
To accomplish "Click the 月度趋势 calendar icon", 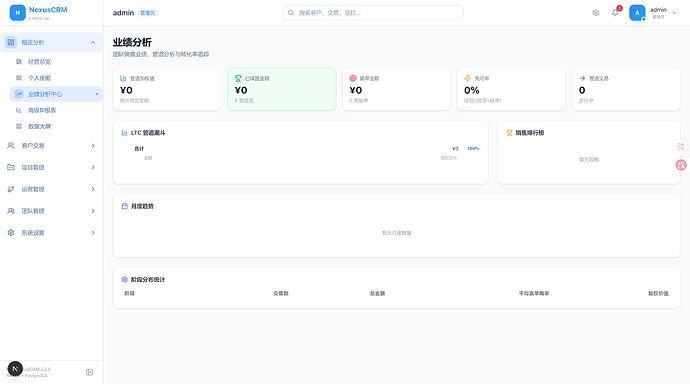I will click(x=125, y=206).
